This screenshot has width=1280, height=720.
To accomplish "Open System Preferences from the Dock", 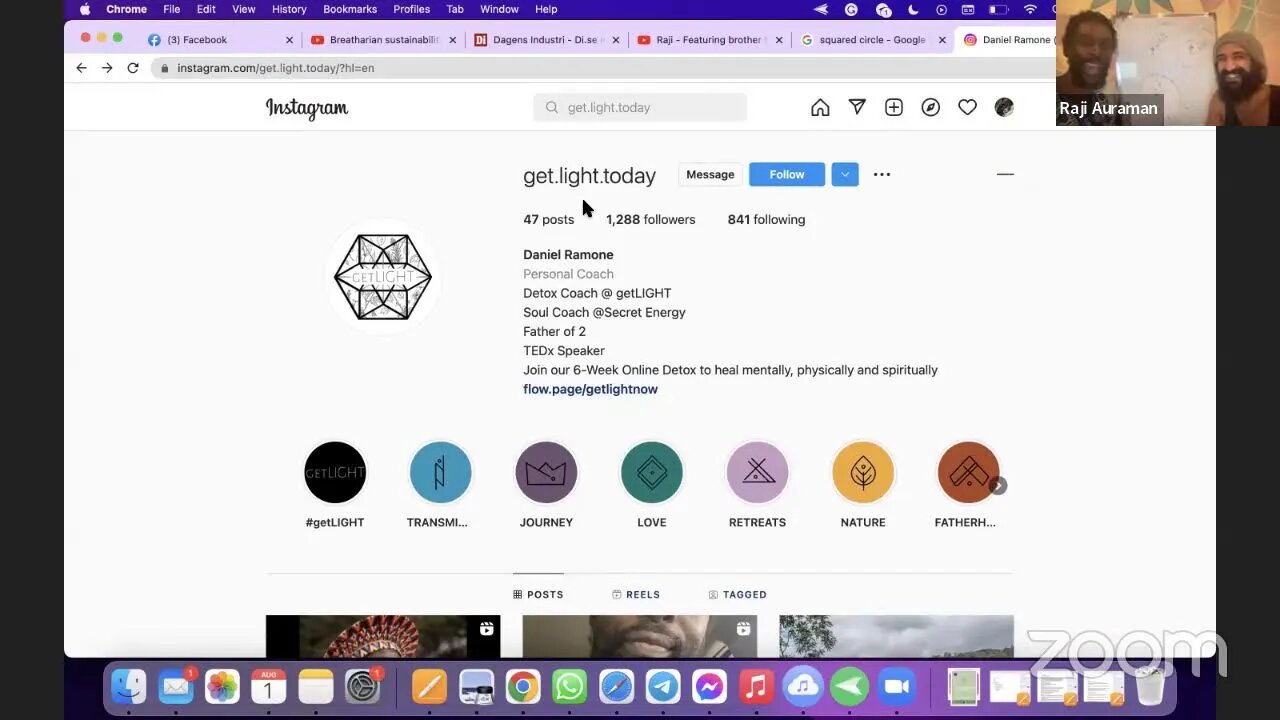I will (362, 687).
